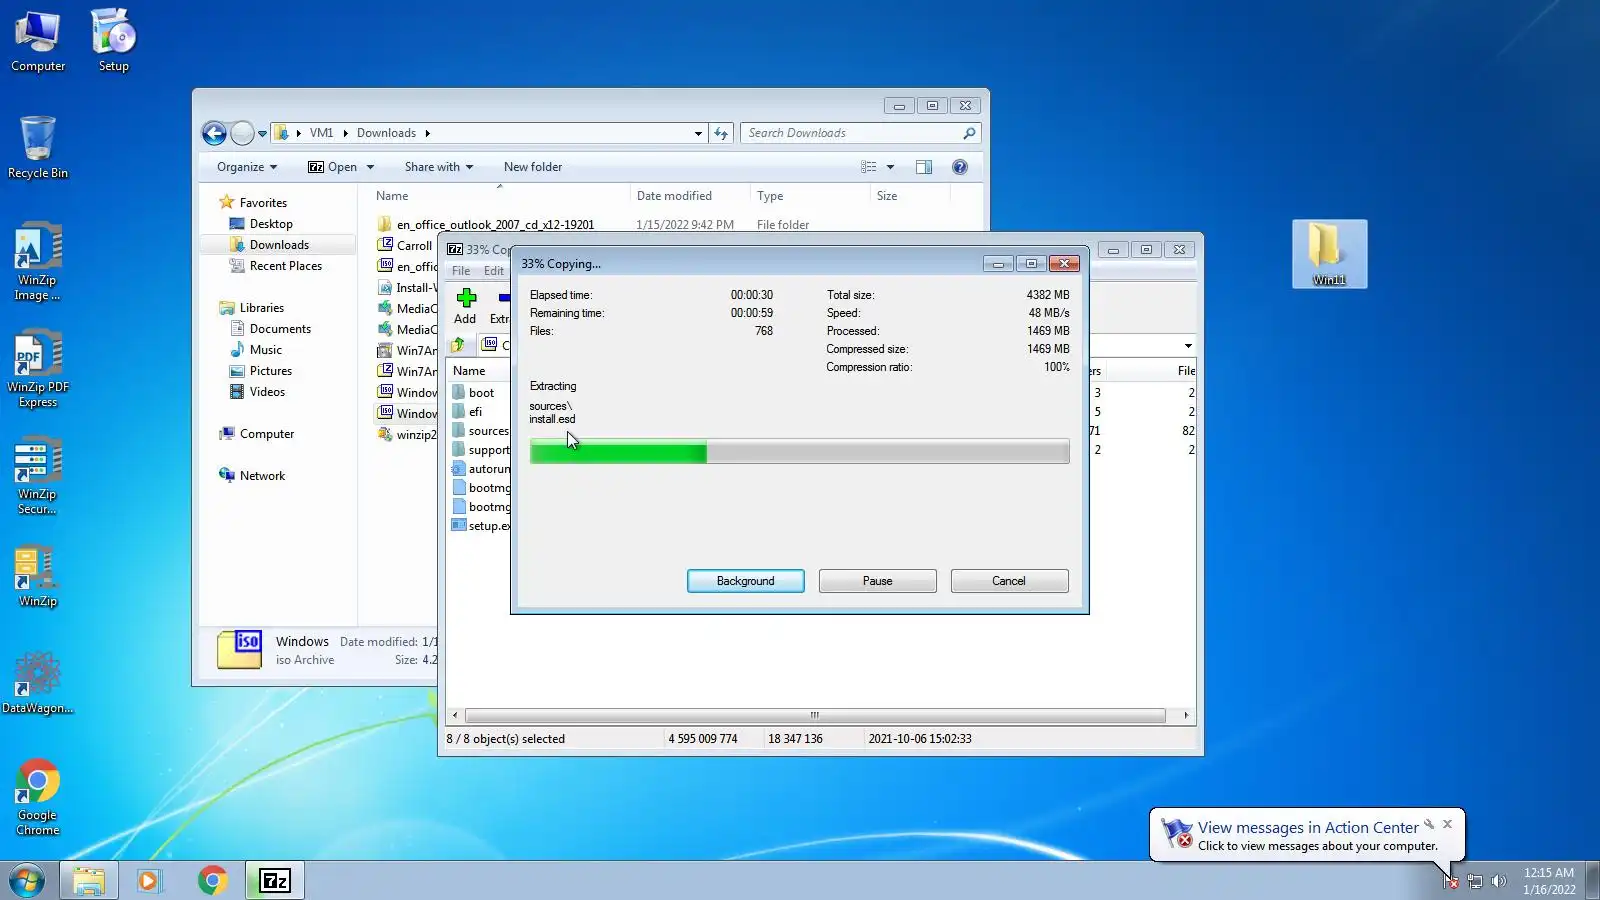Expand the Share with dropdown
Viewport: 1600px width, 900px height.
439,167
